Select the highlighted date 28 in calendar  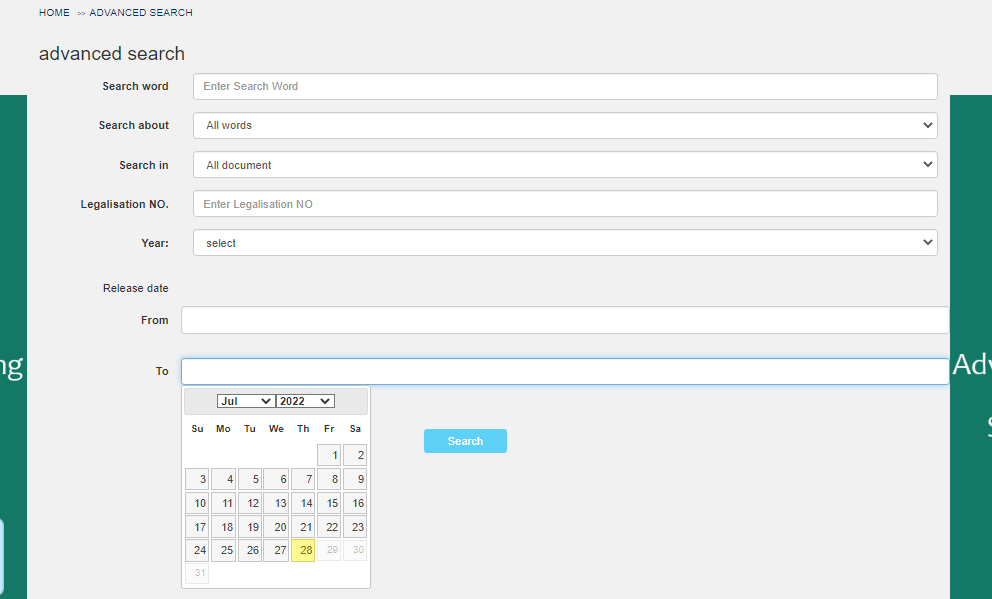303,551
